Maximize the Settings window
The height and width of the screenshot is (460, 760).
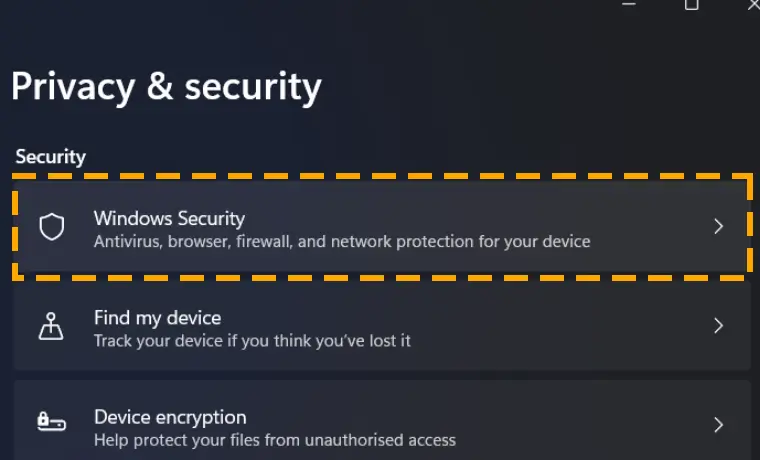(692, 4)
